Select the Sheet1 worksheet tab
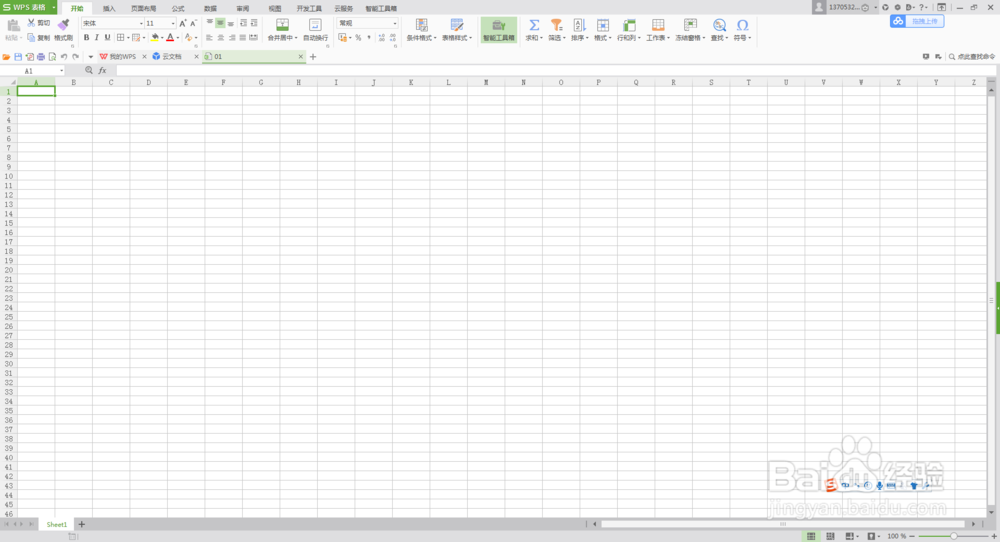Image resolution: width=1000 pixels, height=542 pixels. (x=57, y=524)
